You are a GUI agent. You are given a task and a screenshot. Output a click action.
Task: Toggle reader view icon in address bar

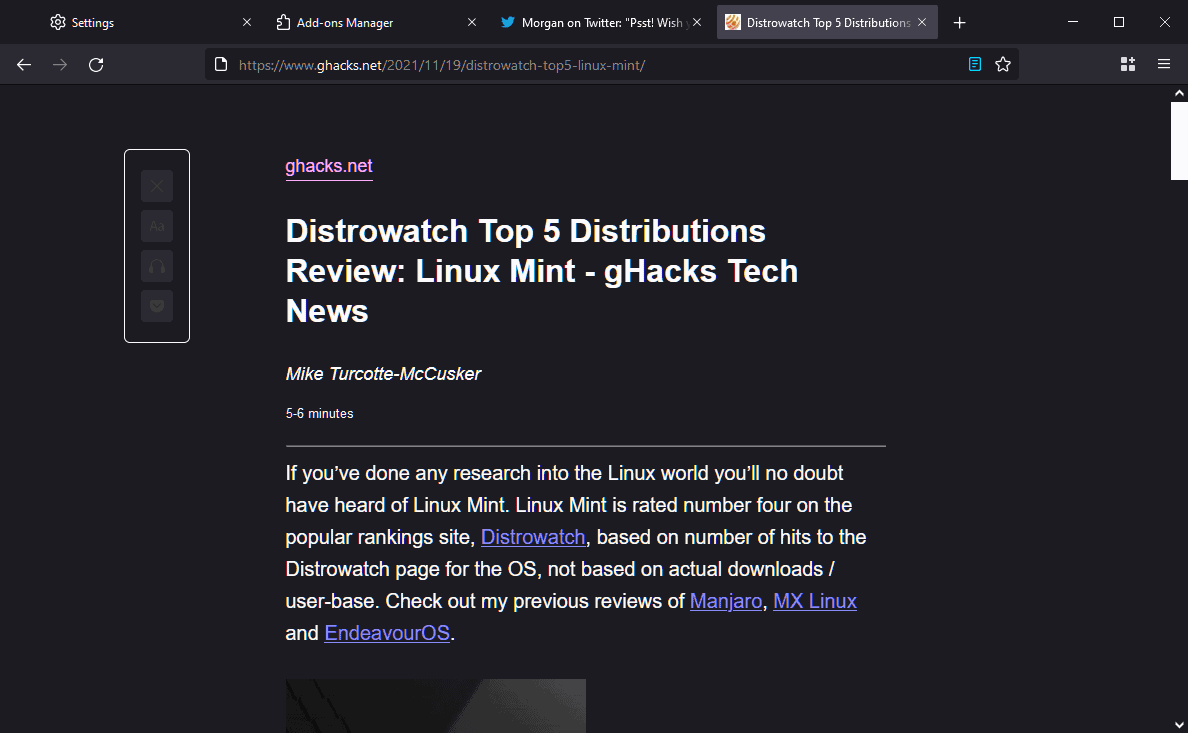(974, 64)
